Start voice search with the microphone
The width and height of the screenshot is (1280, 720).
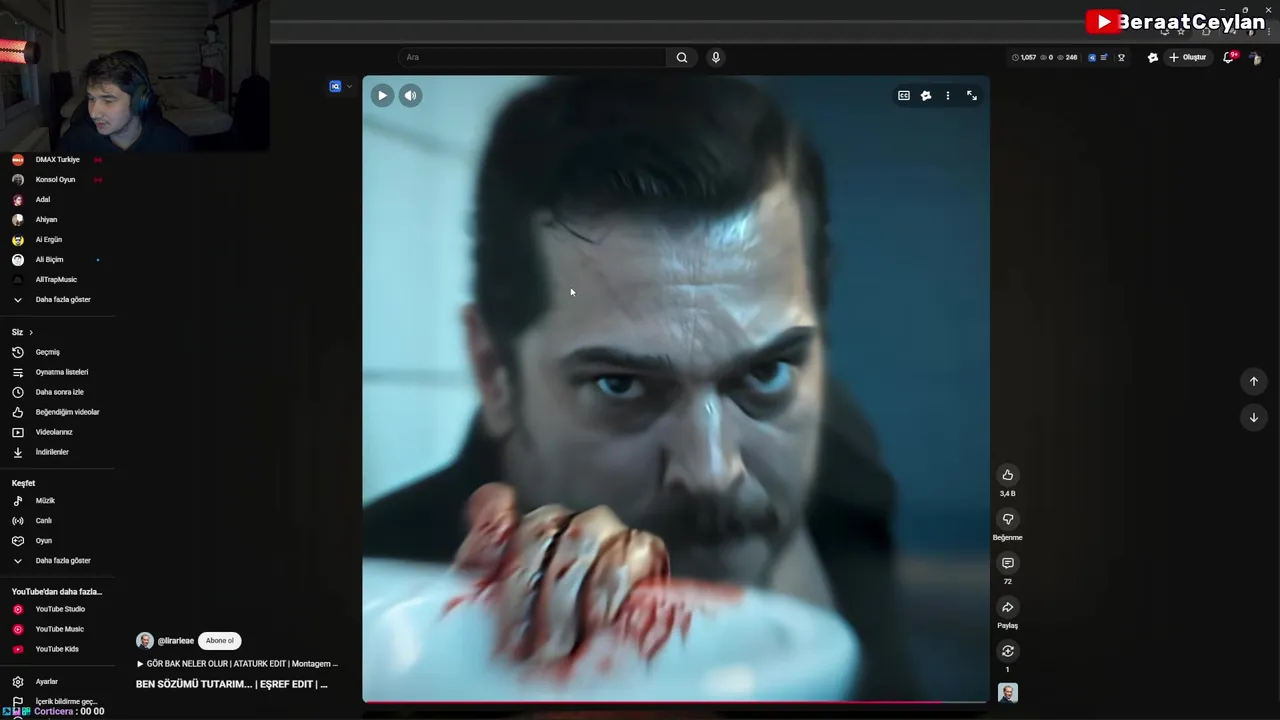716,57
